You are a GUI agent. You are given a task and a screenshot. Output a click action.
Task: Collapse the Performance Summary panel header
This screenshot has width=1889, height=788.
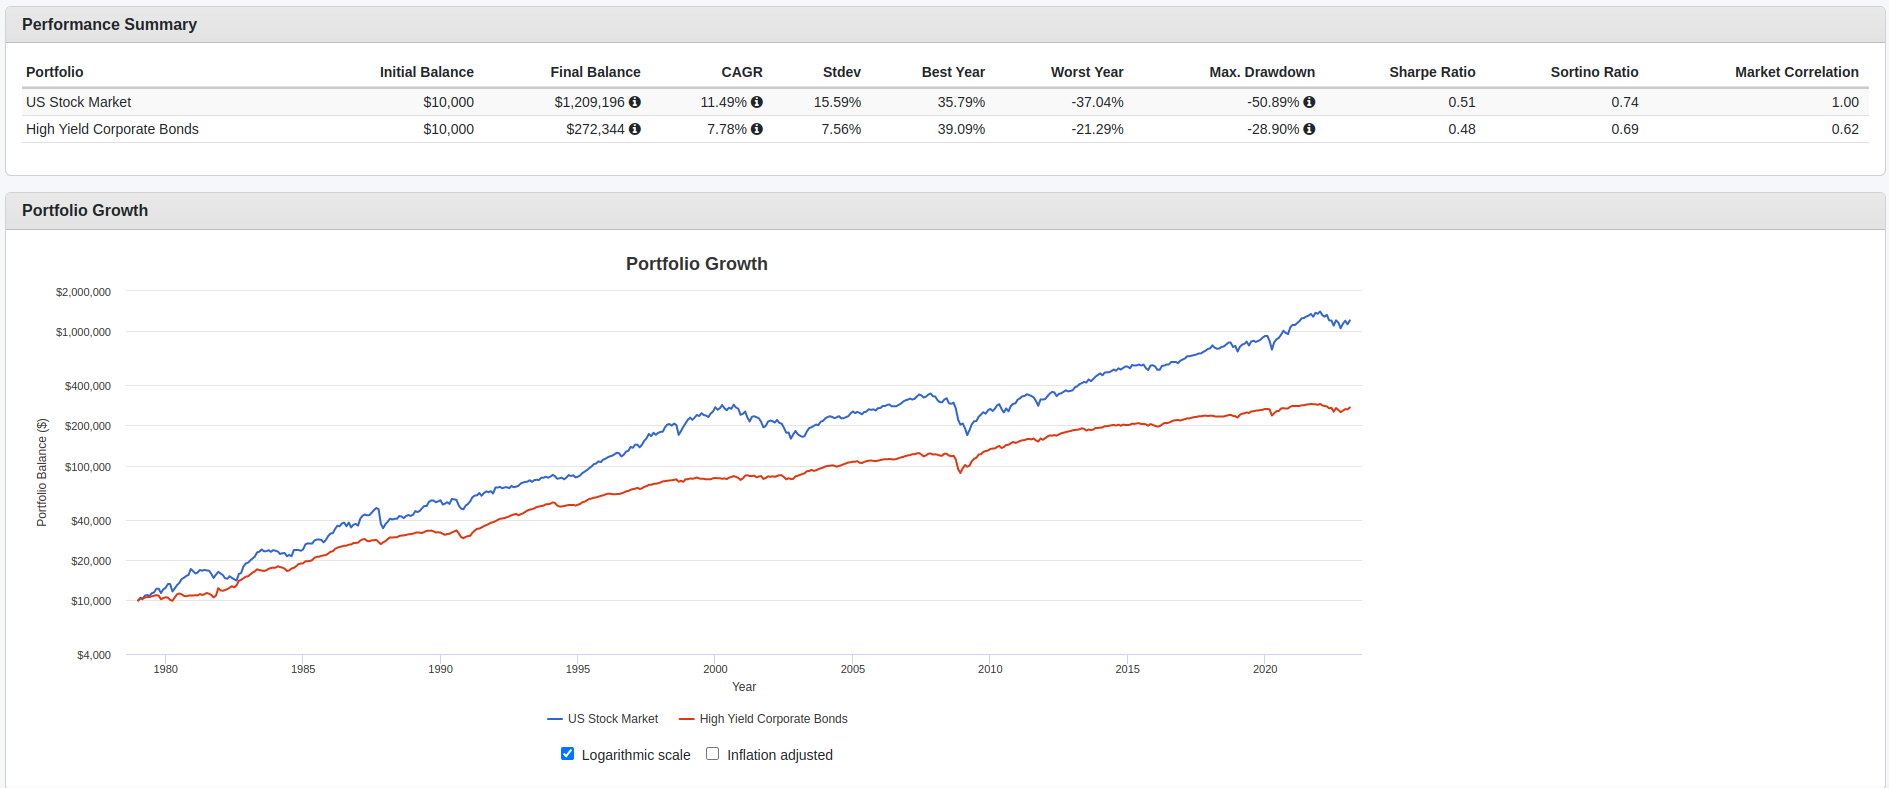(109, 25)
